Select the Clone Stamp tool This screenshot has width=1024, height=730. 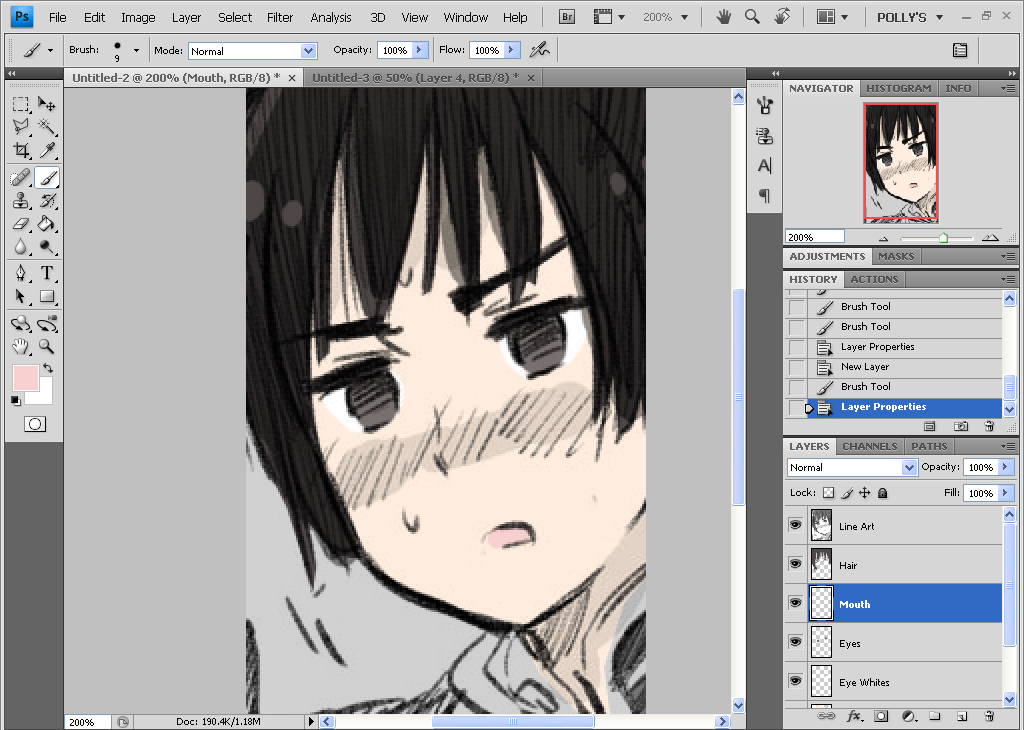coord(21,200)
